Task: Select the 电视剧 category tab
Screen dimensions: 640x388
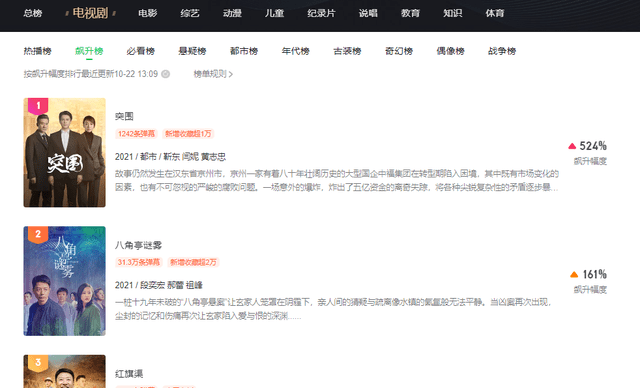Action: point(90,13)
